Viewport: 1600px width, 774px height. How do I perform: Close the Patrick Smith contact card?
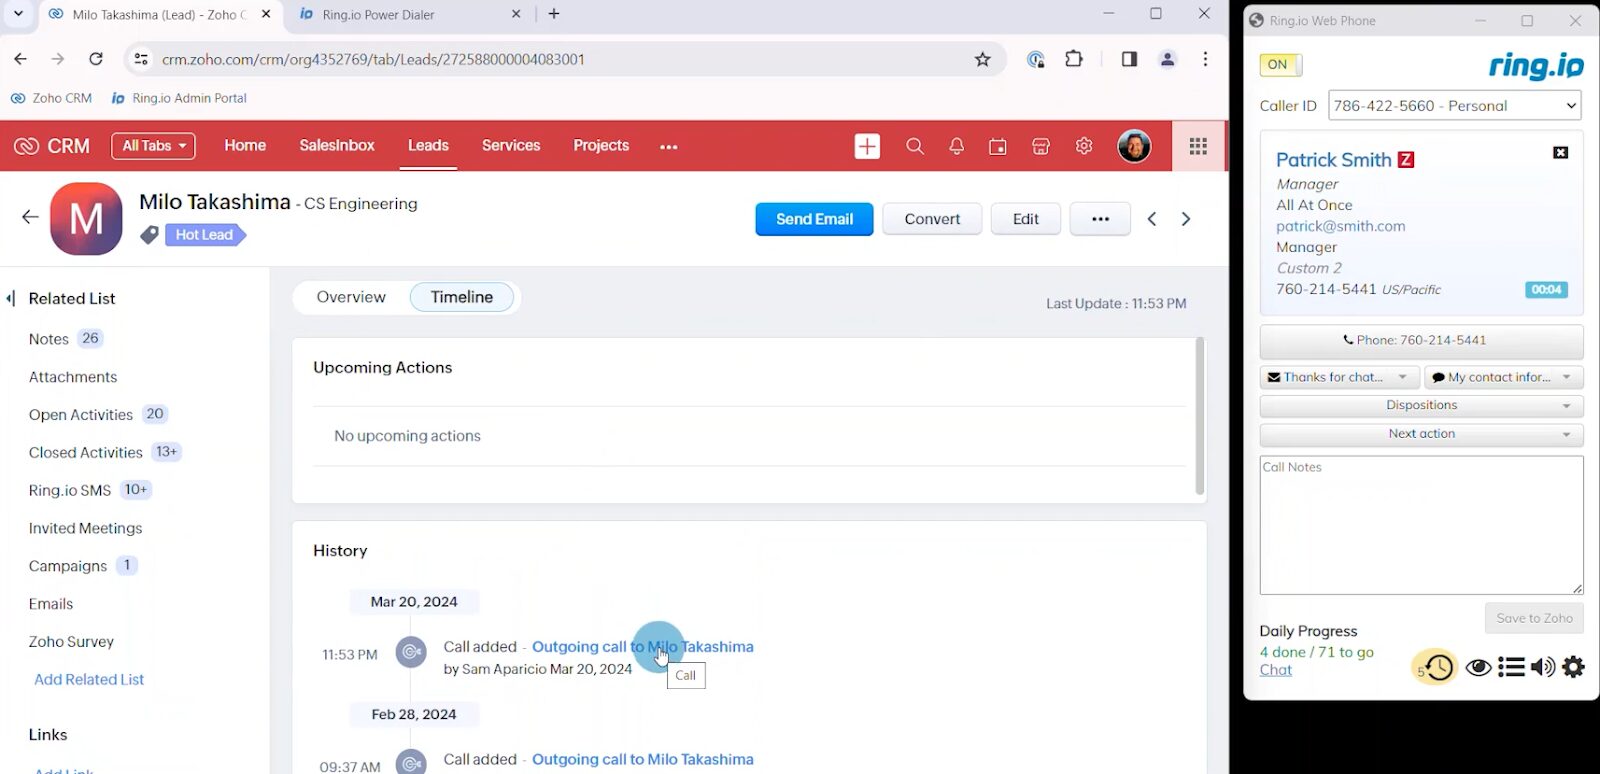(1560, 153)
